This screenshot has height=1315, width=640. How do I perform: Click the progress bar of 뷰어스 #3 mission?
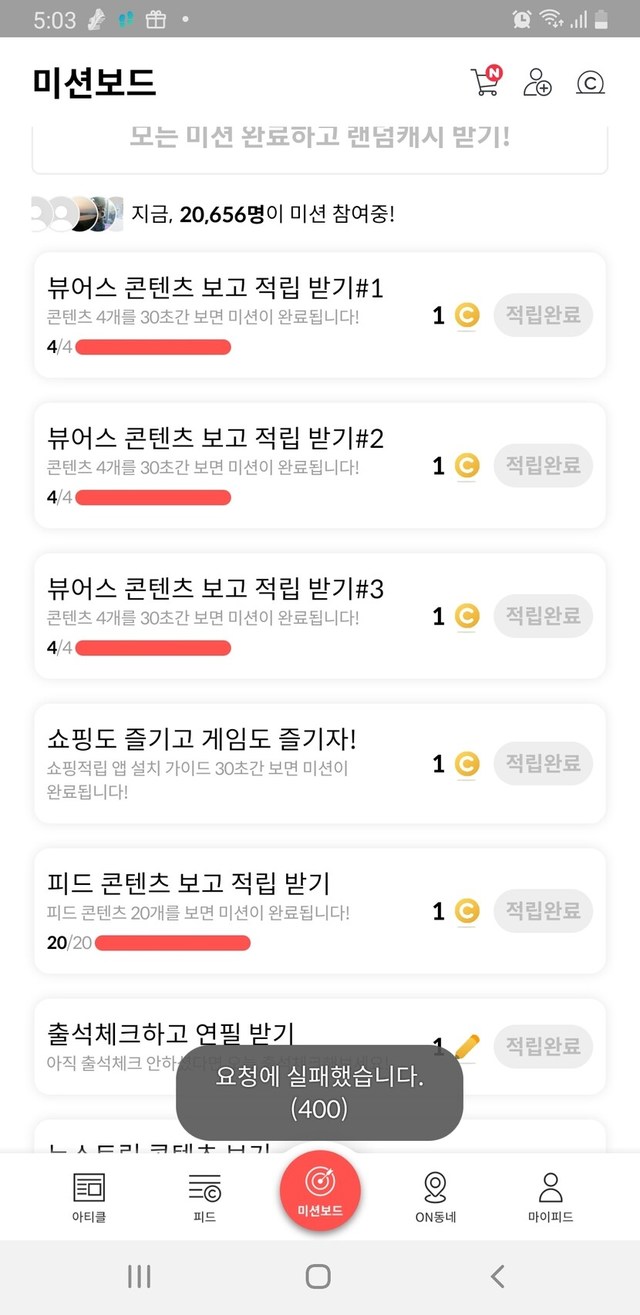[x=153, y=648]
